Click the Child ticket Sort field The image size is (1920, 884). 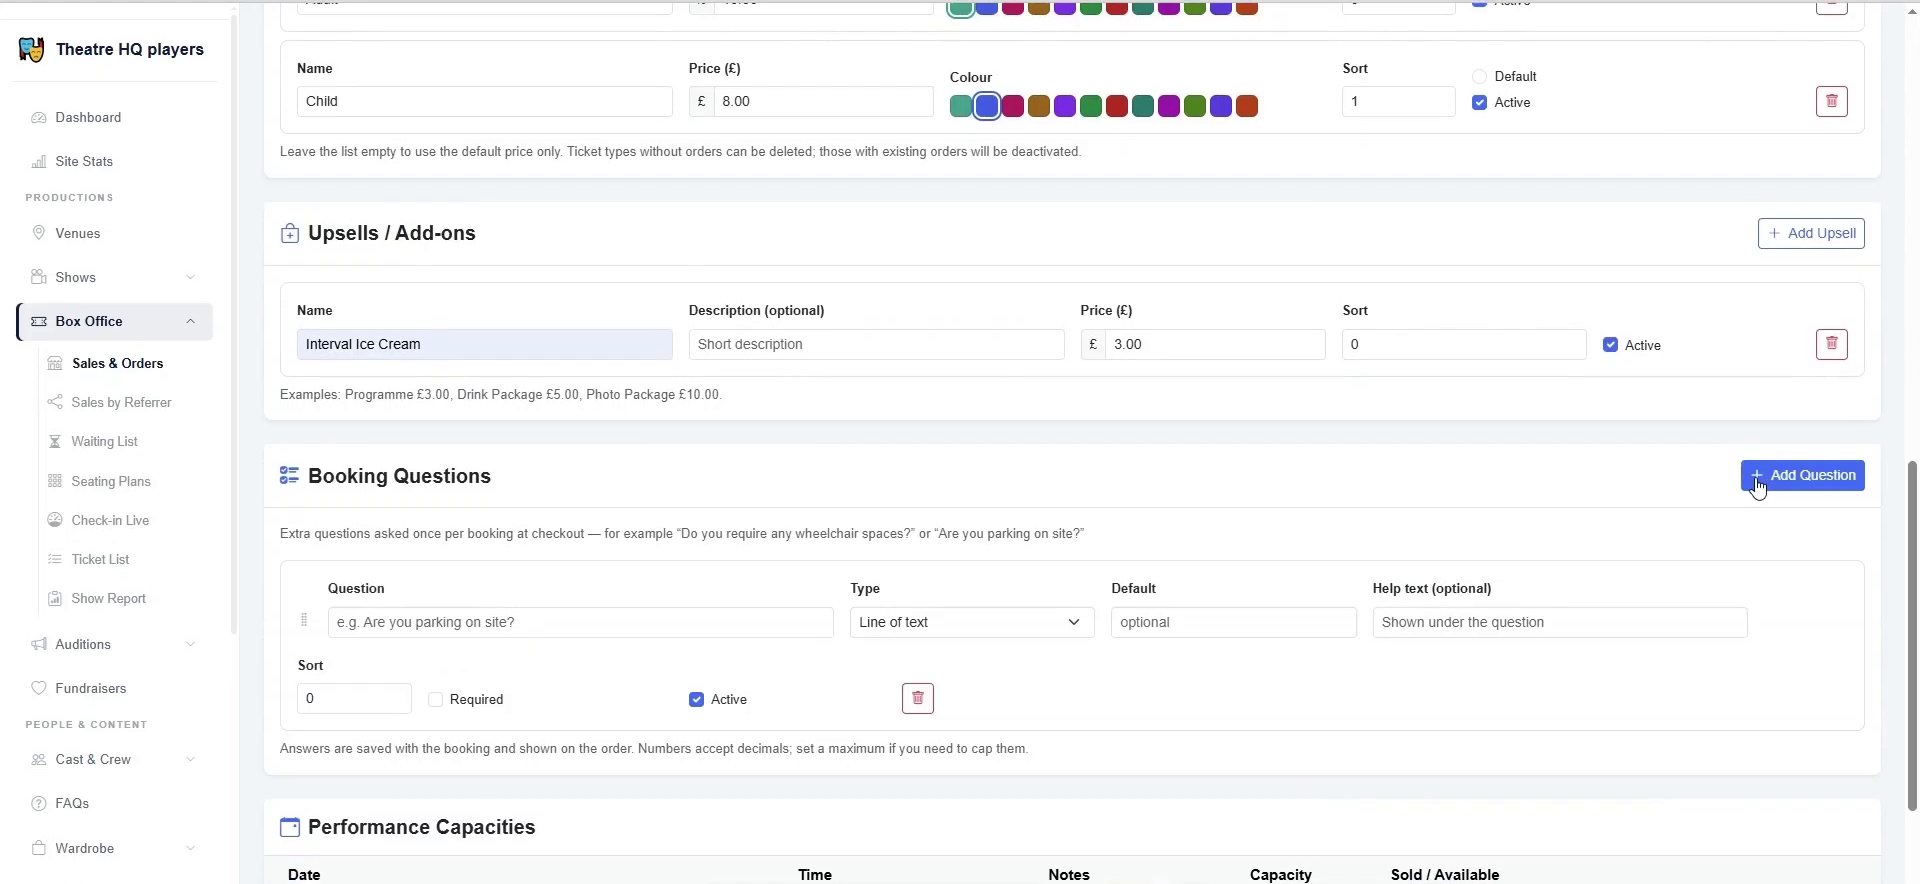click(x=1398, y=101)
